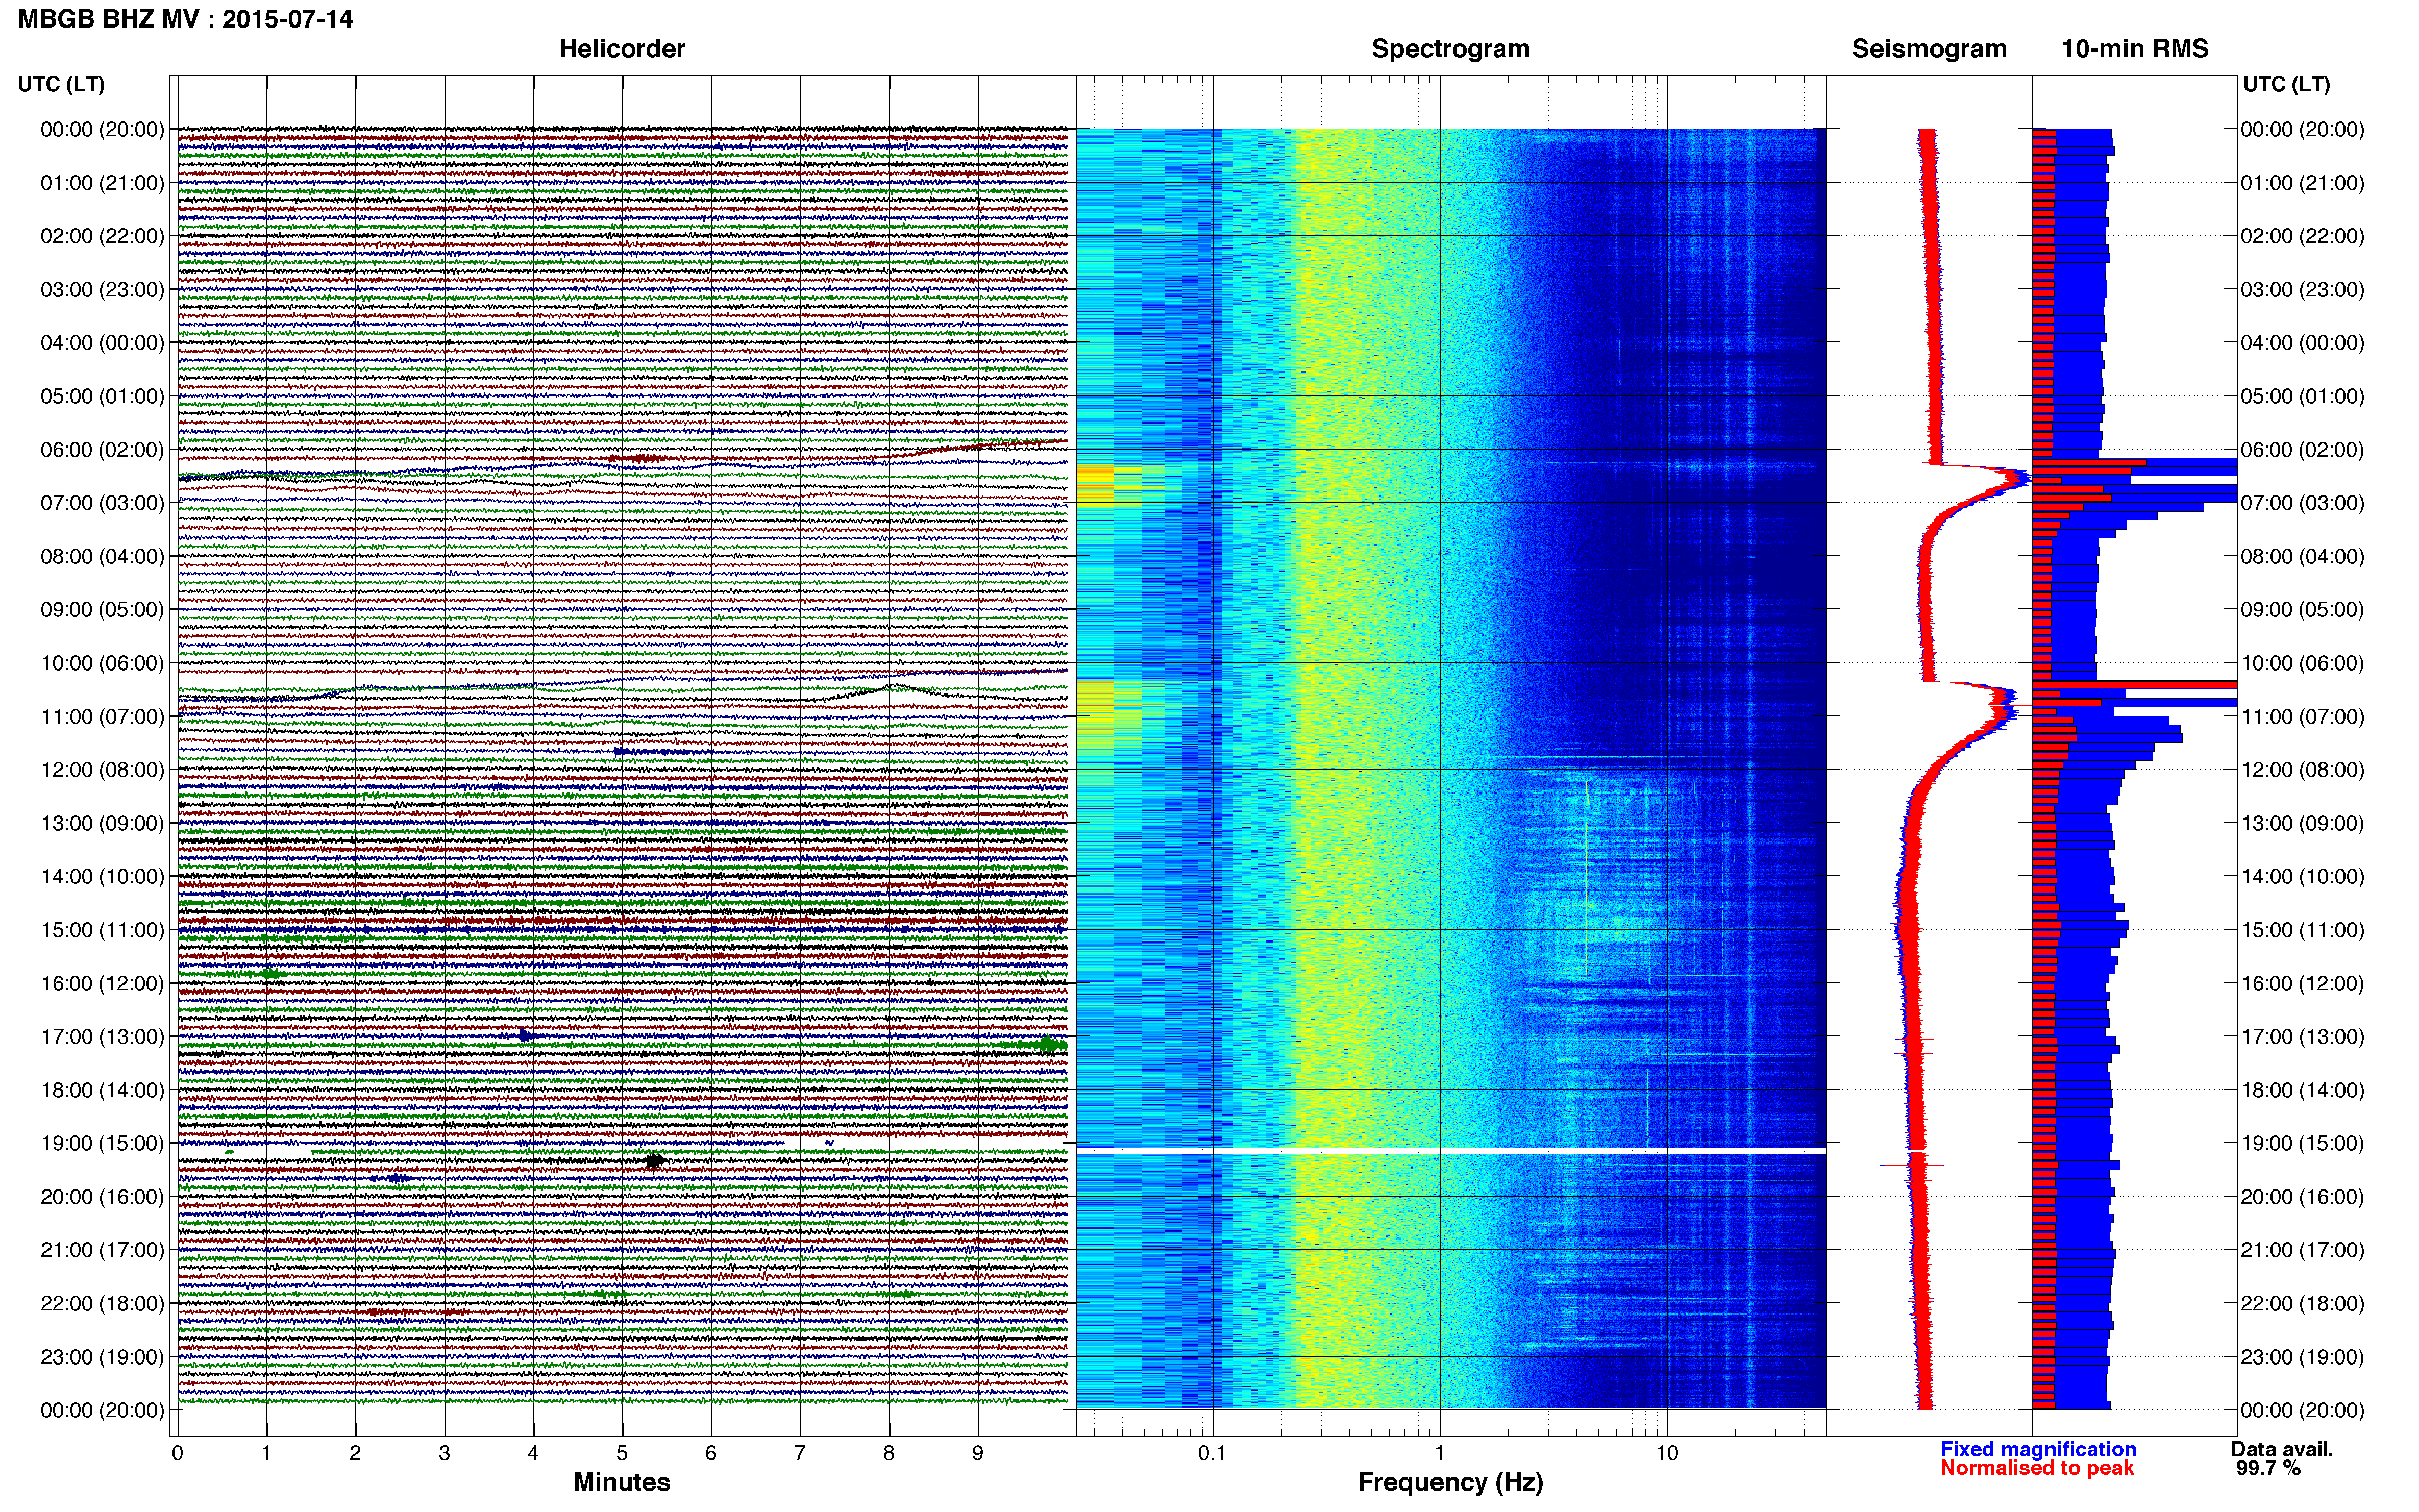Select the '10-min RMS' panel heading
The height and width of the screenshot is (1512, 2419).
tap(2135, 49)
